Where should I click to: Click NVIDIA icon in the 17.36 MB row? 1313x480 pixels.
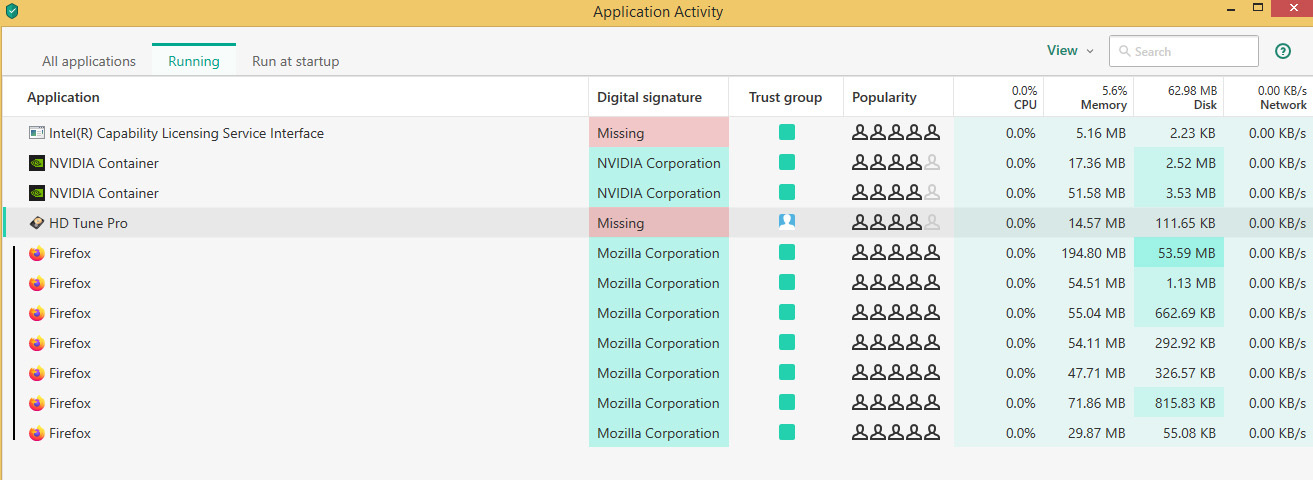(37, 163)
